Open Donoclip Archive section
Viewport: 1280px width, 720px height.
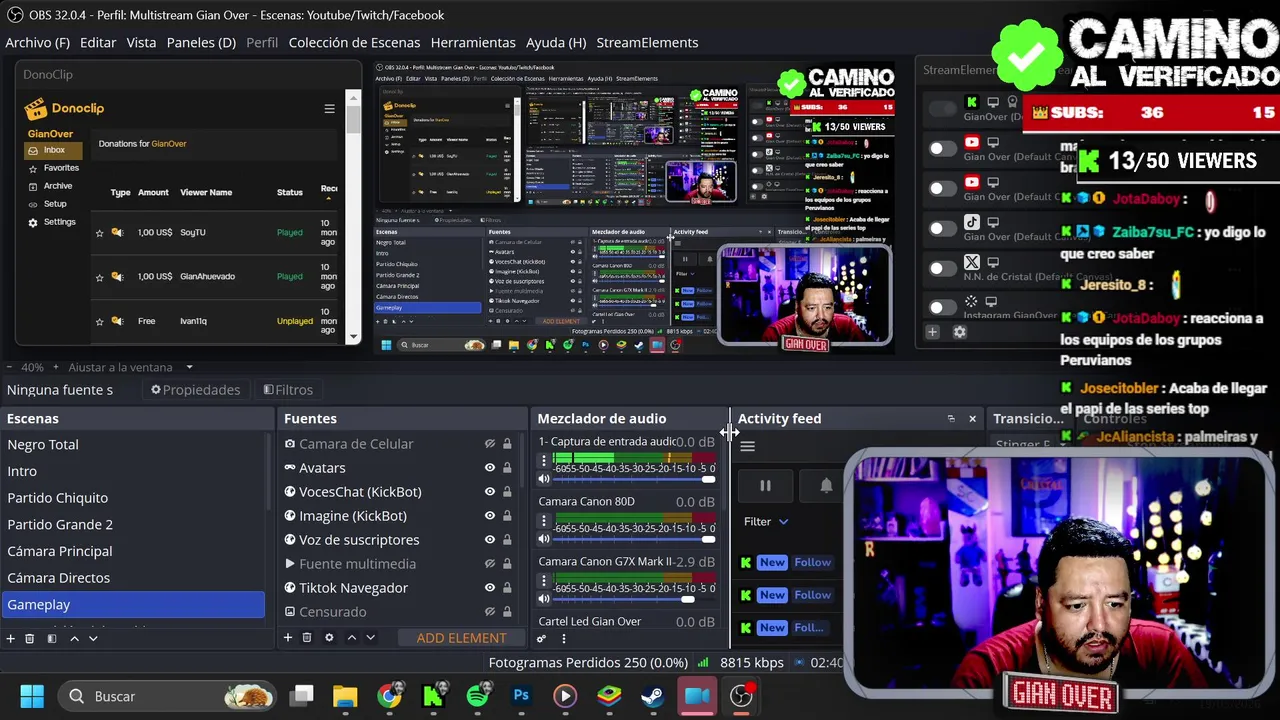tap(58, 186)
